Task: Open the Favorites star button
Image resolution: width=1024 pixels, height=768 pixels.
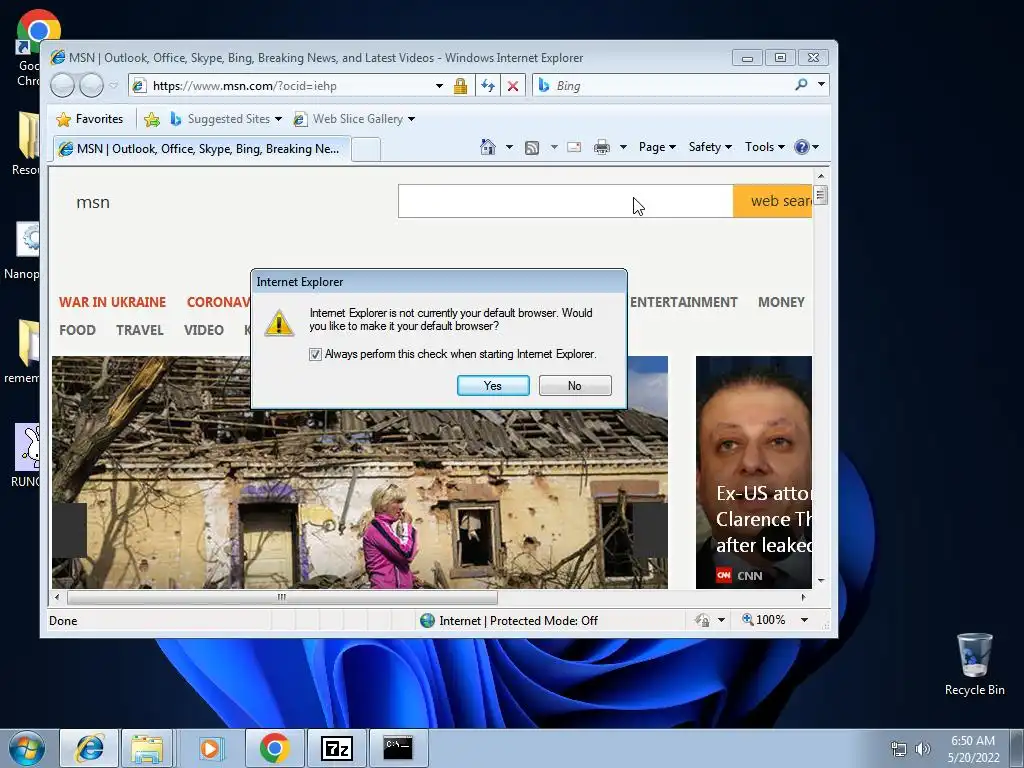Action: click(x=90, y=119)
